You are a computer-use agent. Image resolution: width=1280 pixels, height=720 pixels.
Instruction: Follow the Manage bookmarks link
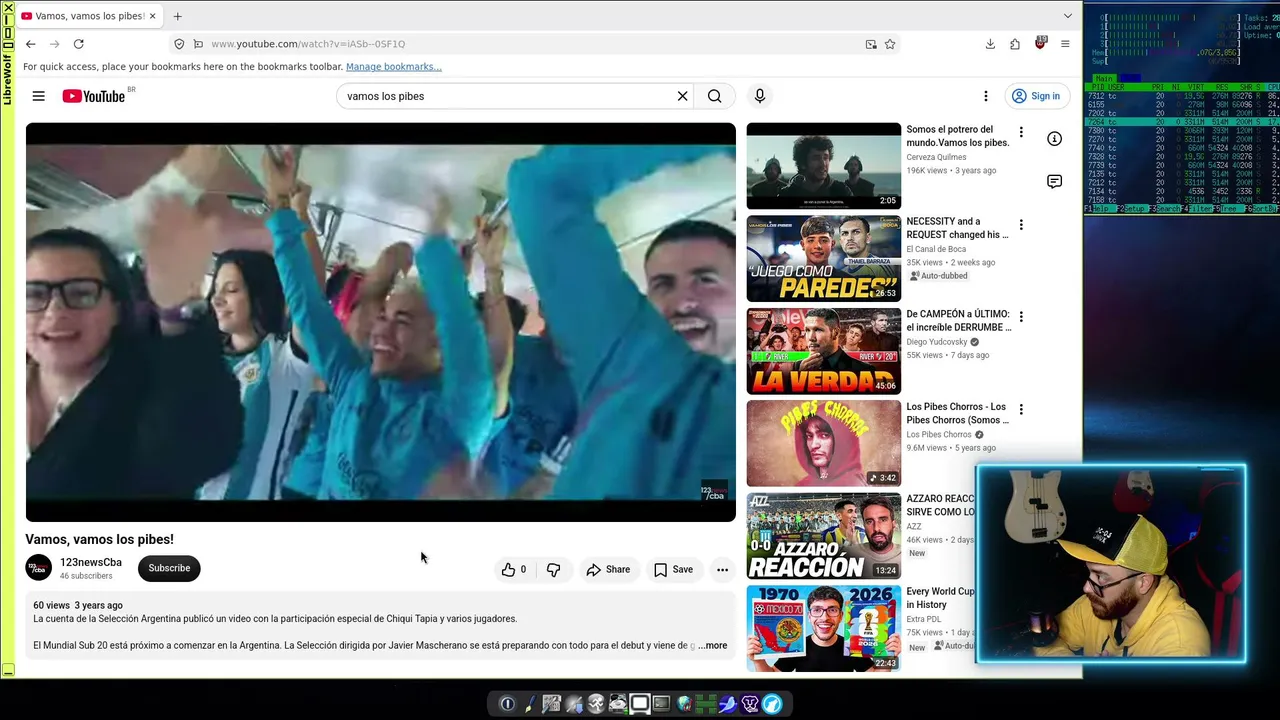coord(394,67)
